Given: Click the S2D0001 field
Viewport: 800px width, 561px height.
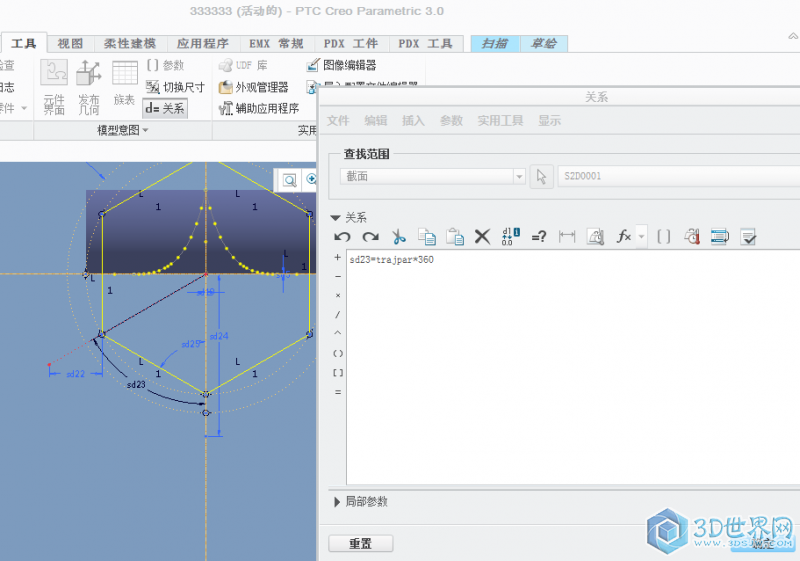Looking at the screenshot, I should pos(679,176).
